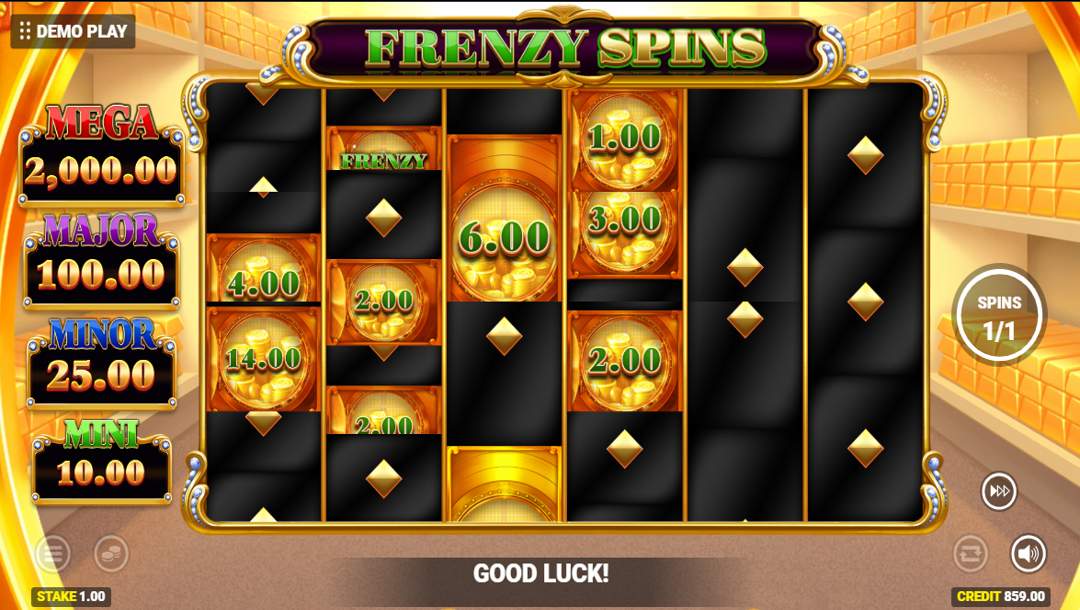Open the faded hamburger menu icon
This screenshot has height=610, width=1080.
click(x=53, y=553)
